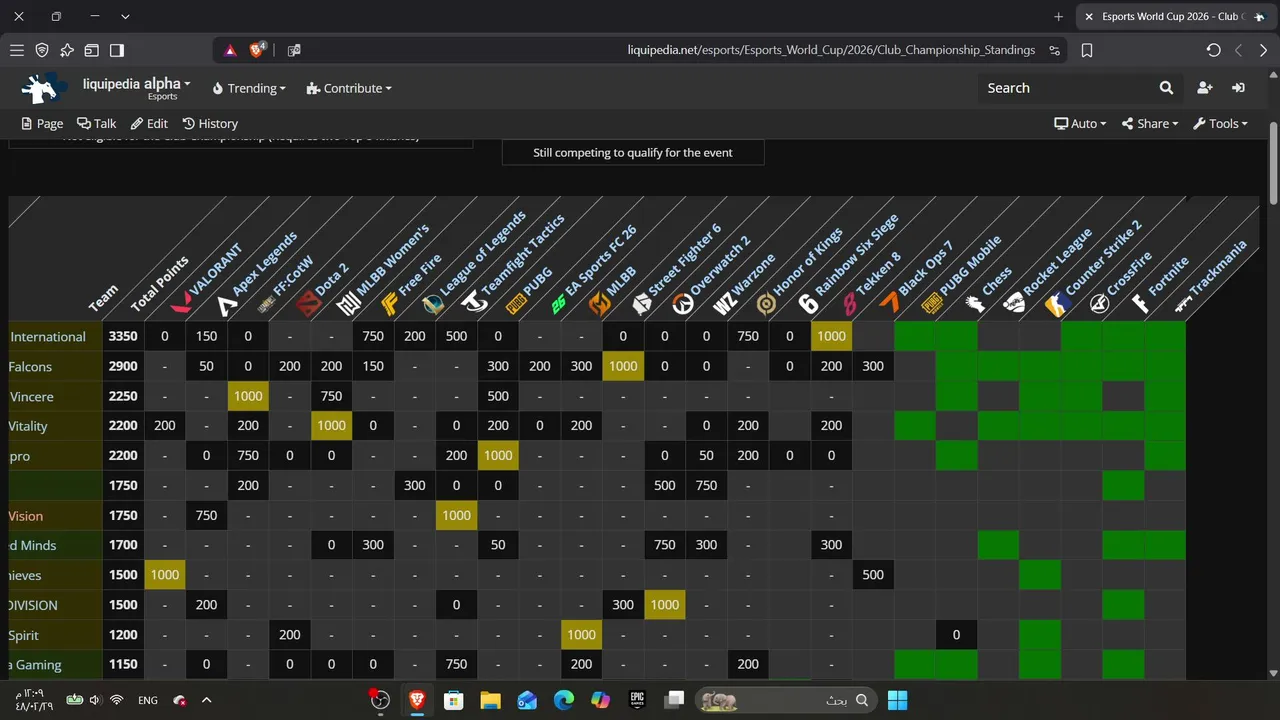Click the 'Still competing to qualify' legend box
The height and width of the screenshot is (720, 1280).
633,152
